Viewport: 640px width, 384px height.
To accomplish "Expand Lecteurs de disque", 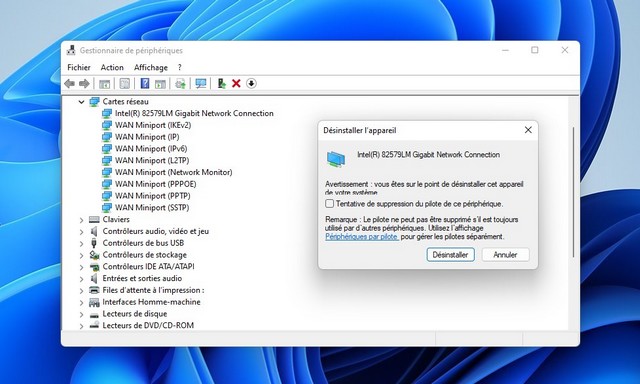I will 81,315.
